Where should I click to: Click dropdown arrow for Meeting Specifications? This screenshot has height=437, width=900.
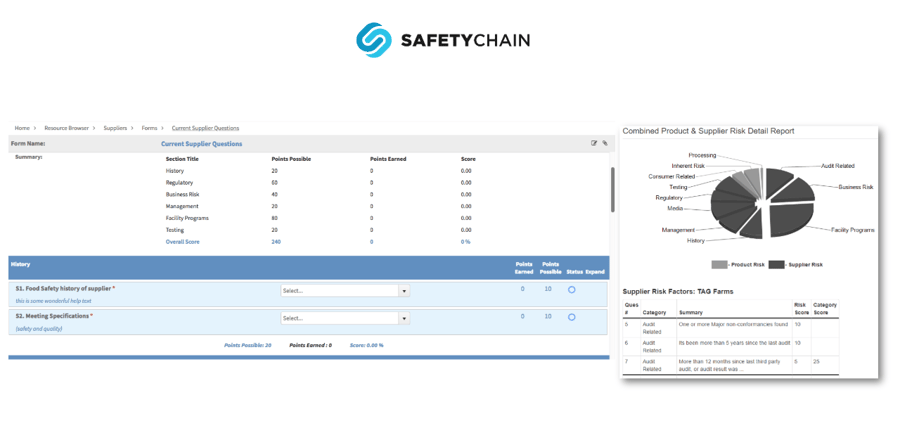(404, 318)
